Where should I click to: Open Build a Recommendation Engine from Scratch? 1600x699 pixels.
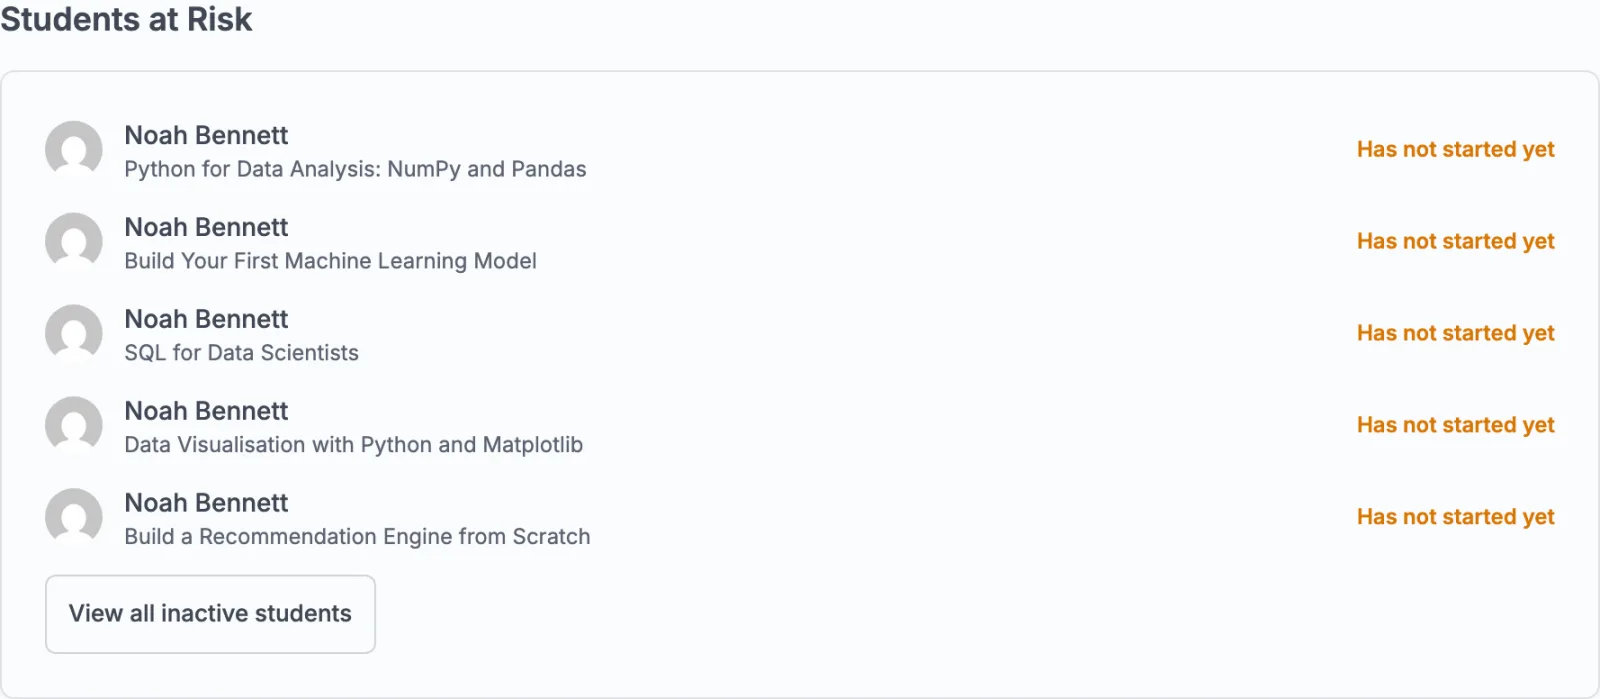(x=357, y=537)
